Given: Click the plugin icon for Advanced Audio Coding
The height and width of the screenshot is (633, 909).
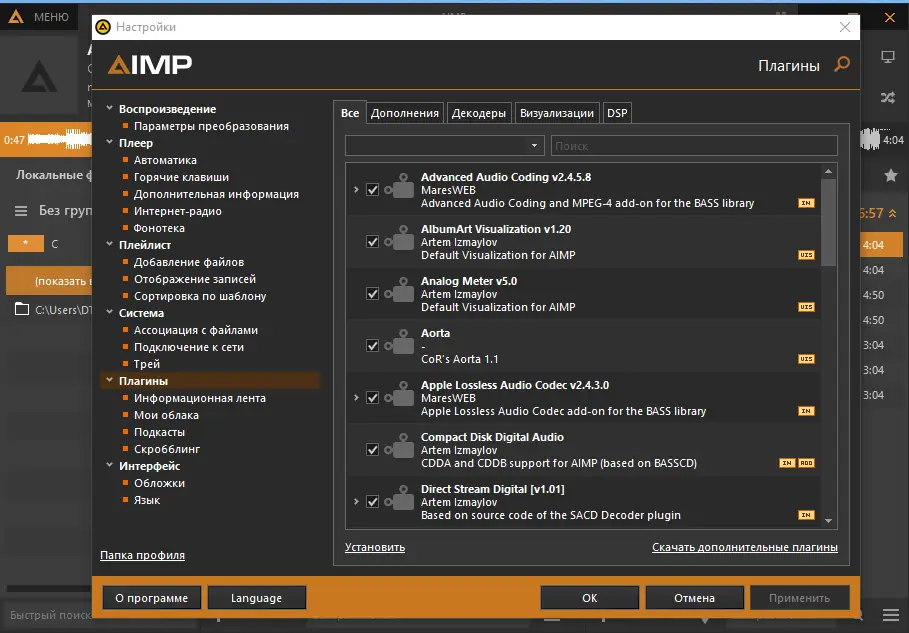Looking at the screenshot, I should point(399,186).
